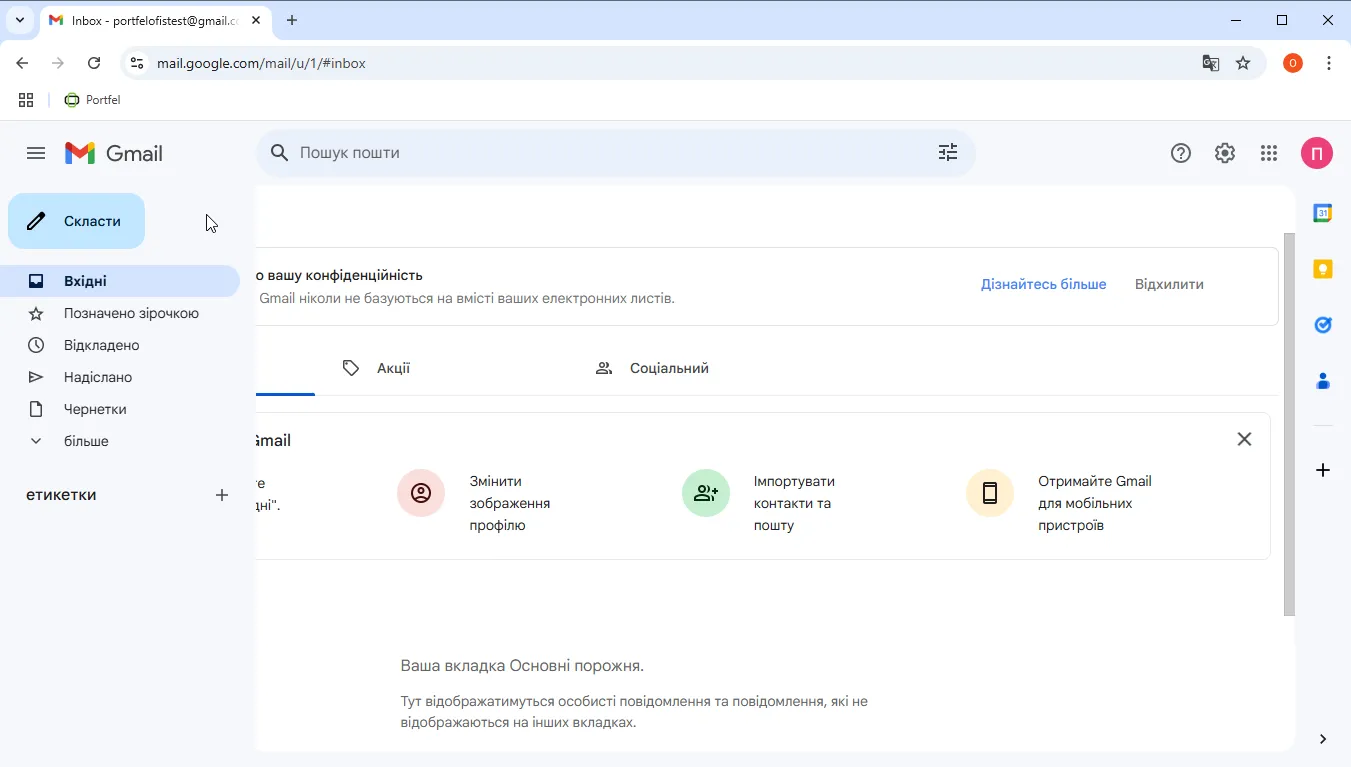The image size is (1351, 767).
Task: Close the Inbox browser tab
Action: (256, 20)
